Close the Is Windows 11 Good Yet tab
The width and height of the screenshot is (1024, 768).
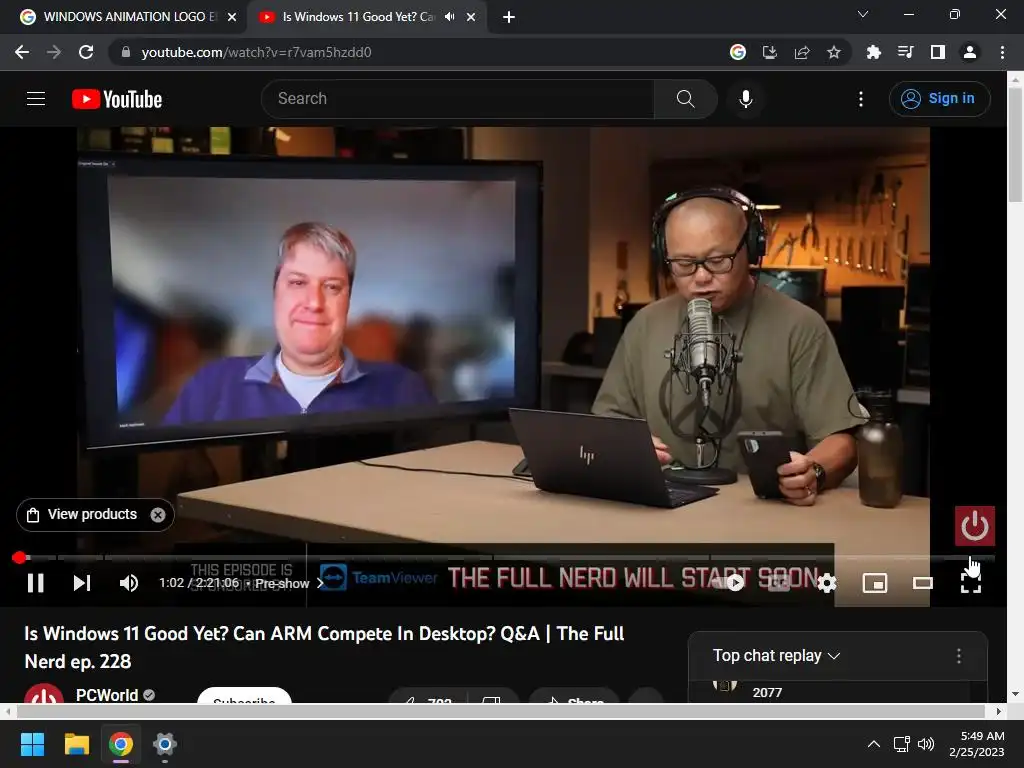pos(471,17)
